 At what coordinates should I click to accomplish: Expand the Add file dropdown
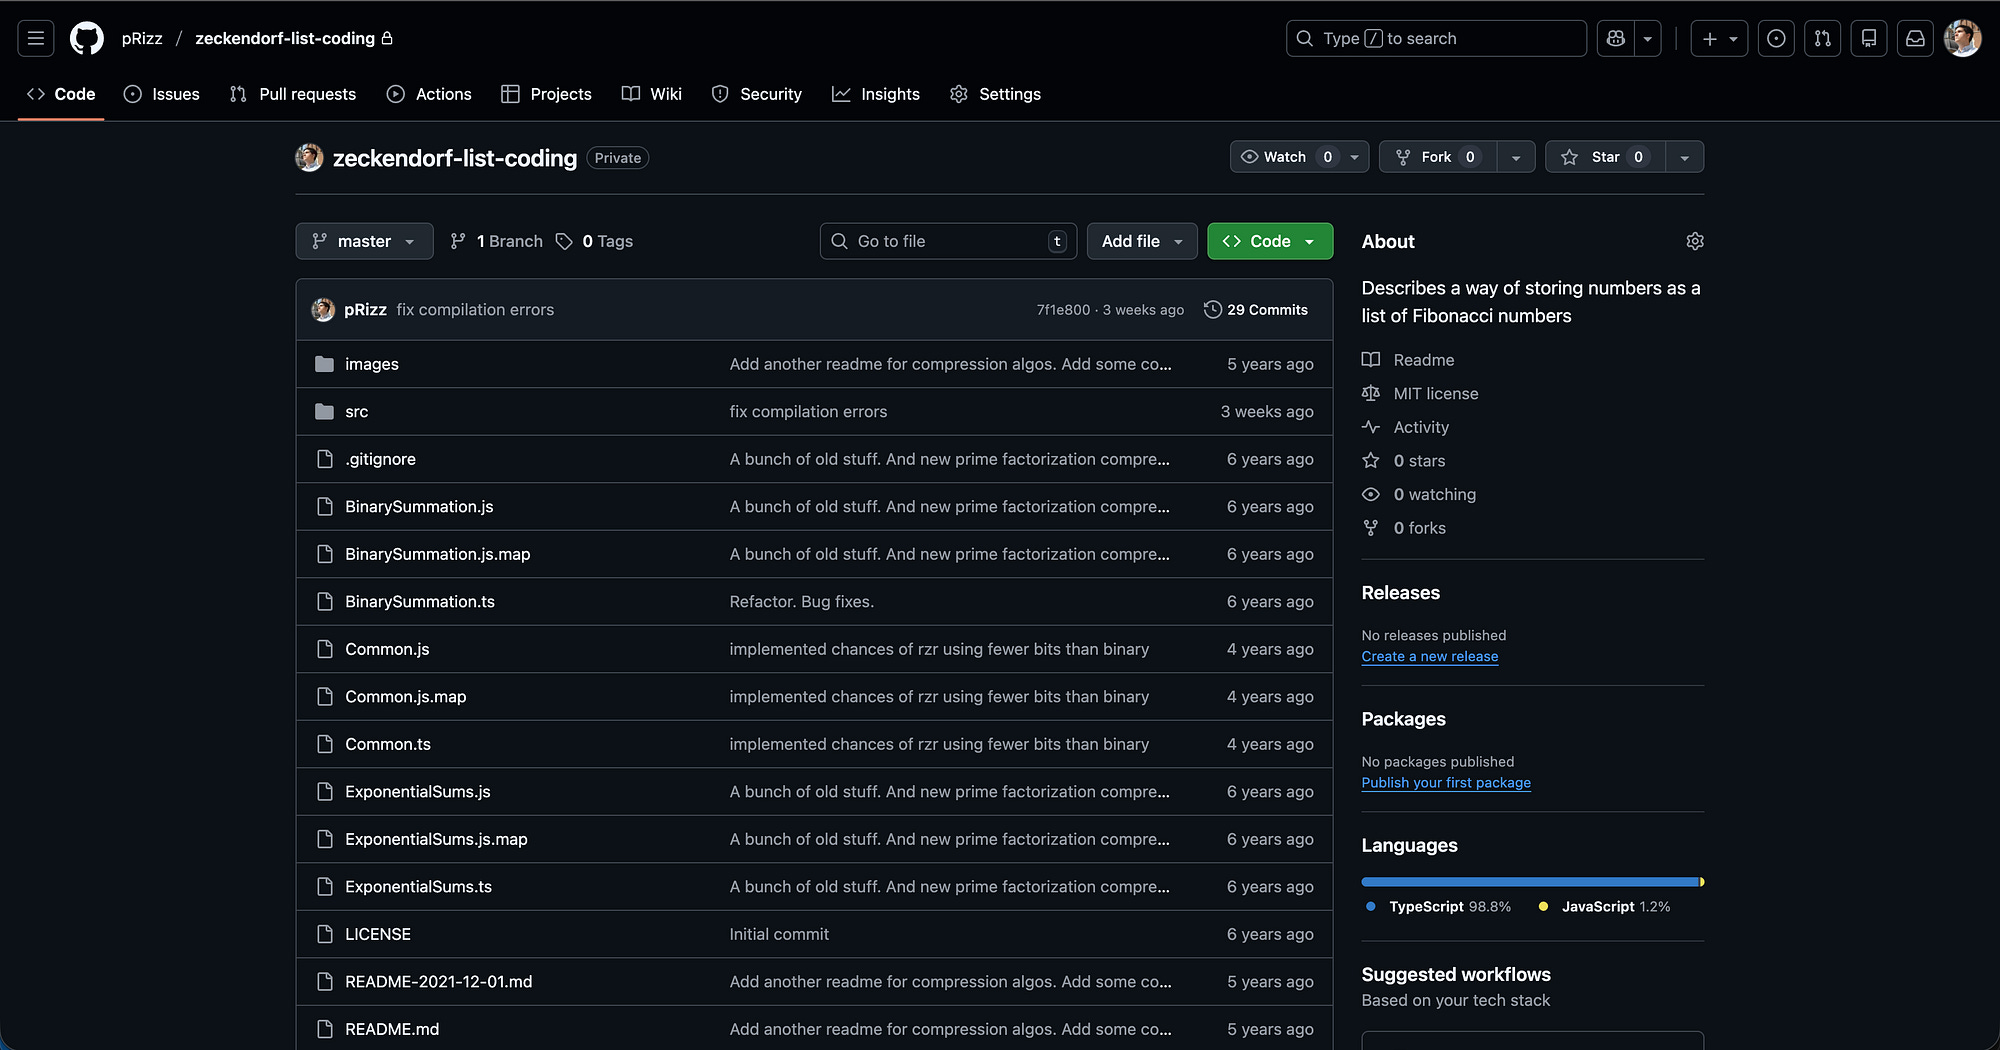click(x=1142, y=241)
